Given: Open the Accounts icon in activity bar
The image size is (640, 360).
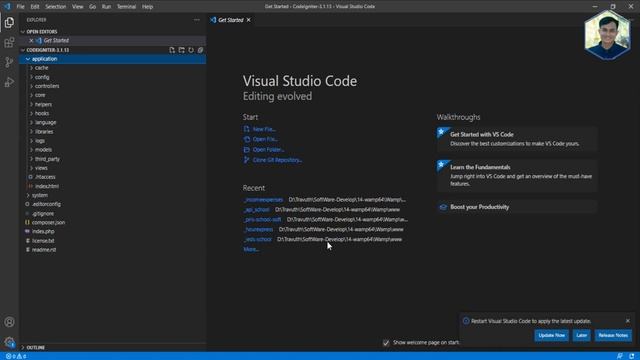Looking at the screenshot, I should (9, 322).
